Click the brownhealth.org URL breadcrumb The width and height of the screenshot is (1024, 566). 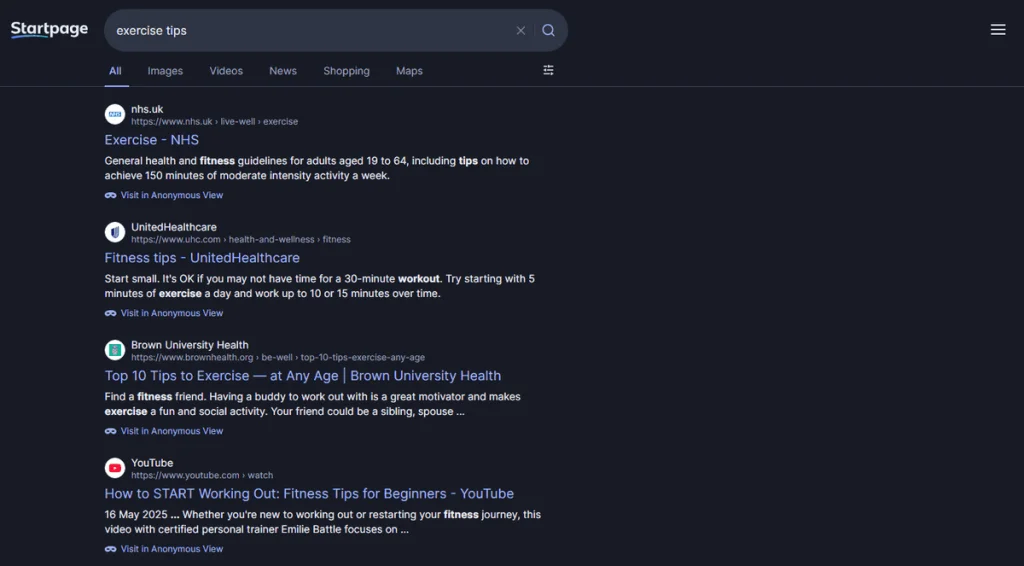[x=278, y=357]
